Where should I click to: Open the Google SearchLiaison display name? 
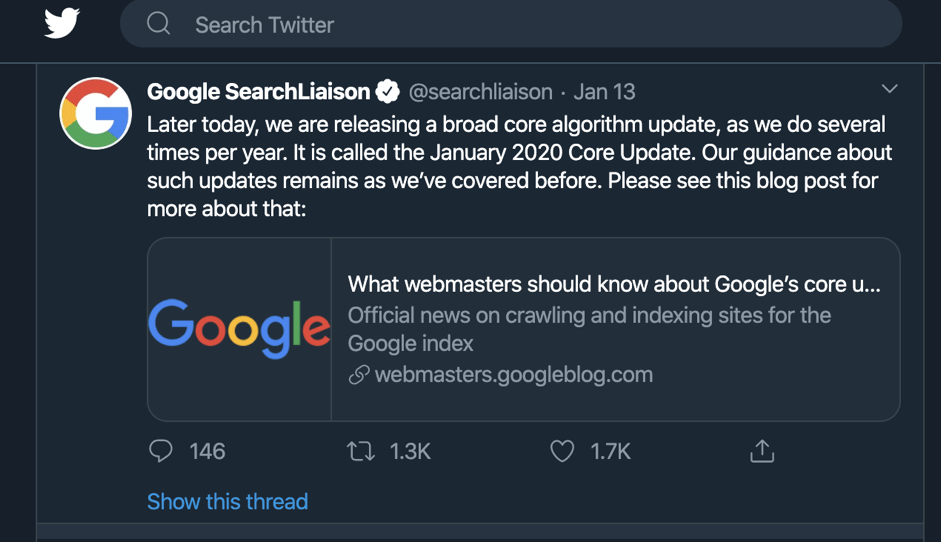click(x=259, y=92)
